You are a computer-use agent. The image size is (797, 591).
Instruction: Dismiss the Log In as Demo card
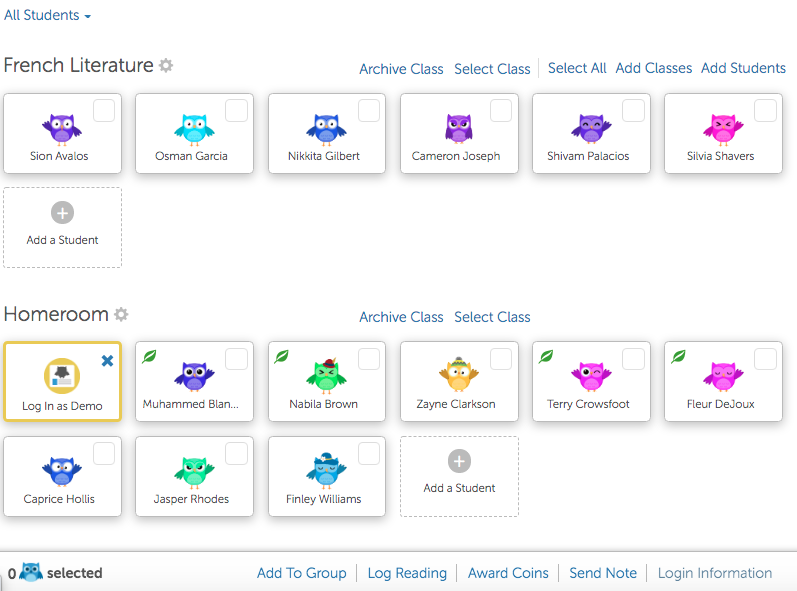[x=107, y=360]
